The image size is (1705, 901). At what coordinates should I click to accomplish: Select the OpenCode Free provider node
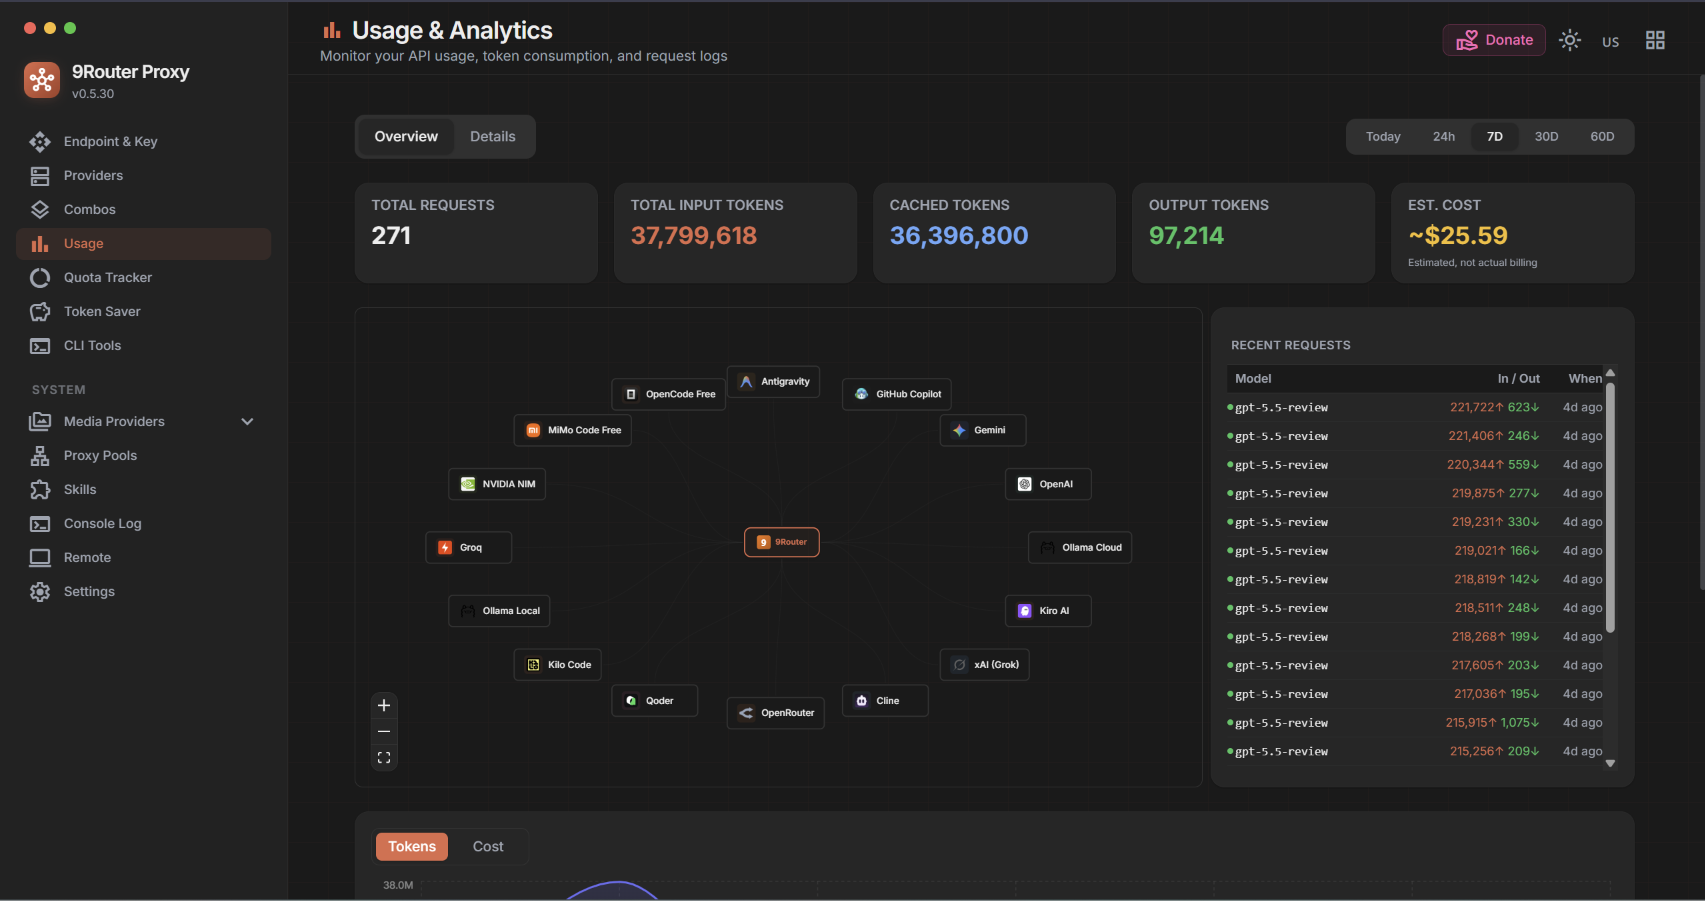click(x=669, y=394)
